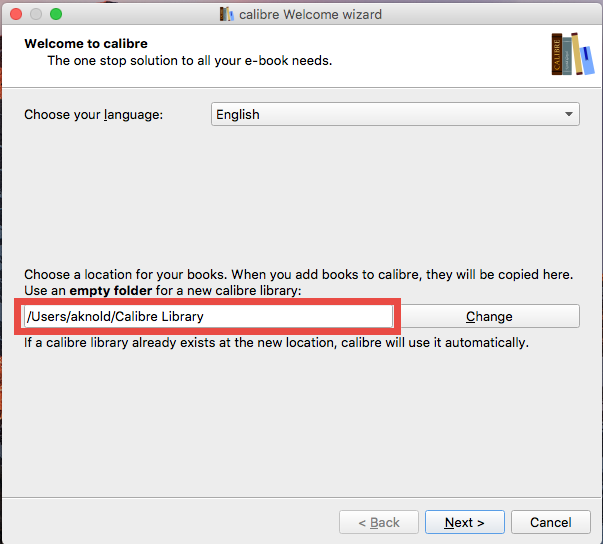
Task: Click the "calibre Welcome wizard" window title
Action: tap(310, 15)
